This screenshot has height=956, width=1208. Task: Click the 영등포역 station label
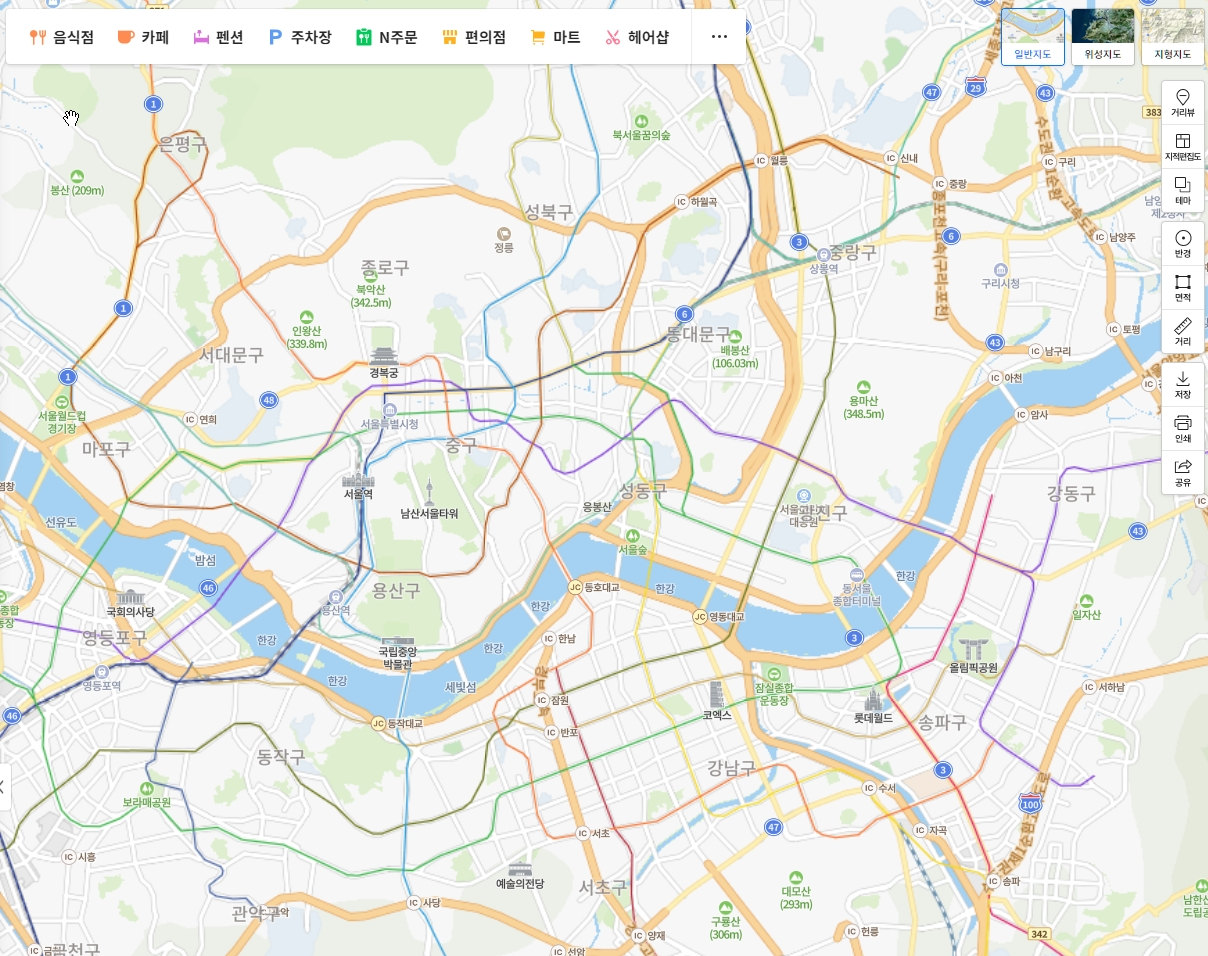click(x=101, y=686)
